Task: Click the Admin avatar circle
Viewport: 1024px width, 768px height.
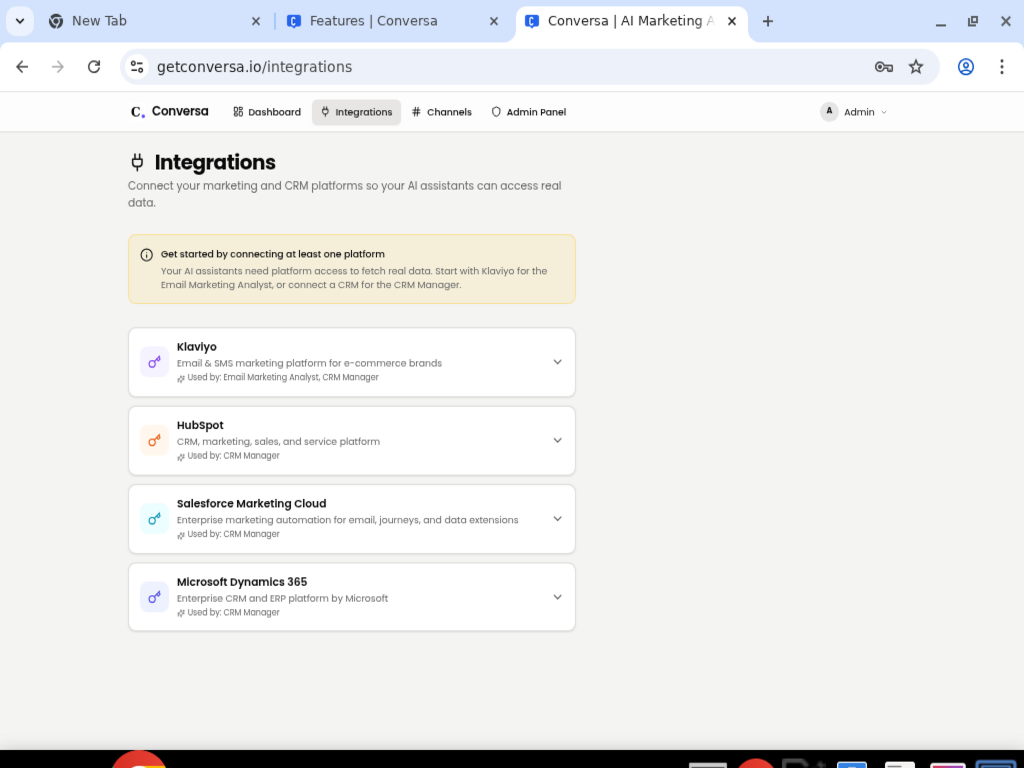Action: [829, 112]
